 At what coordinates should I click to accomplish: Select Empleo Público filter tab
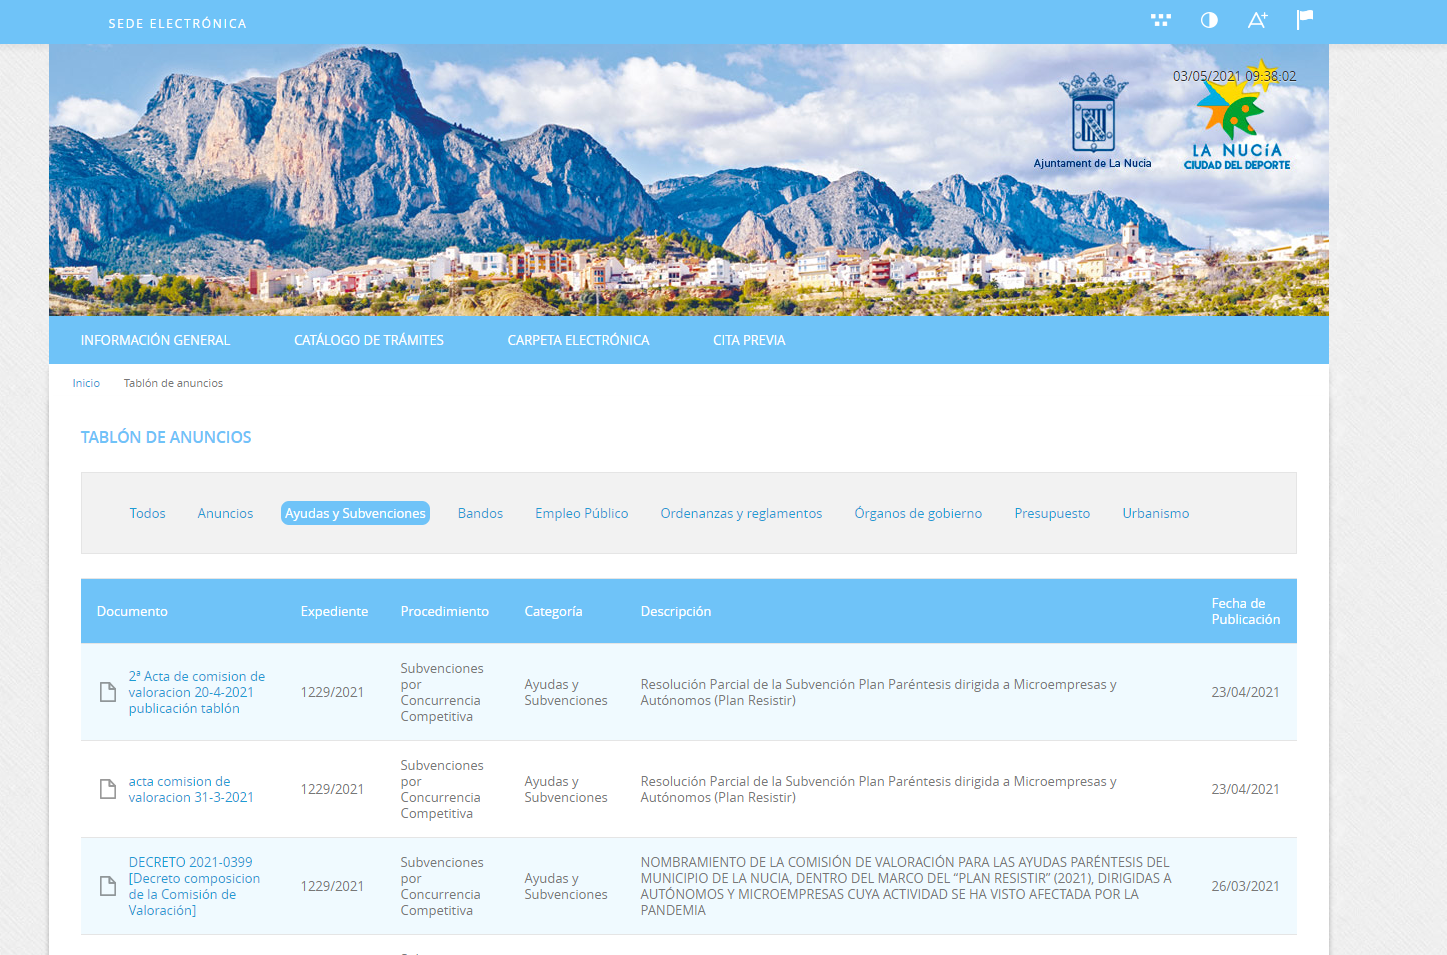[581, 513]
